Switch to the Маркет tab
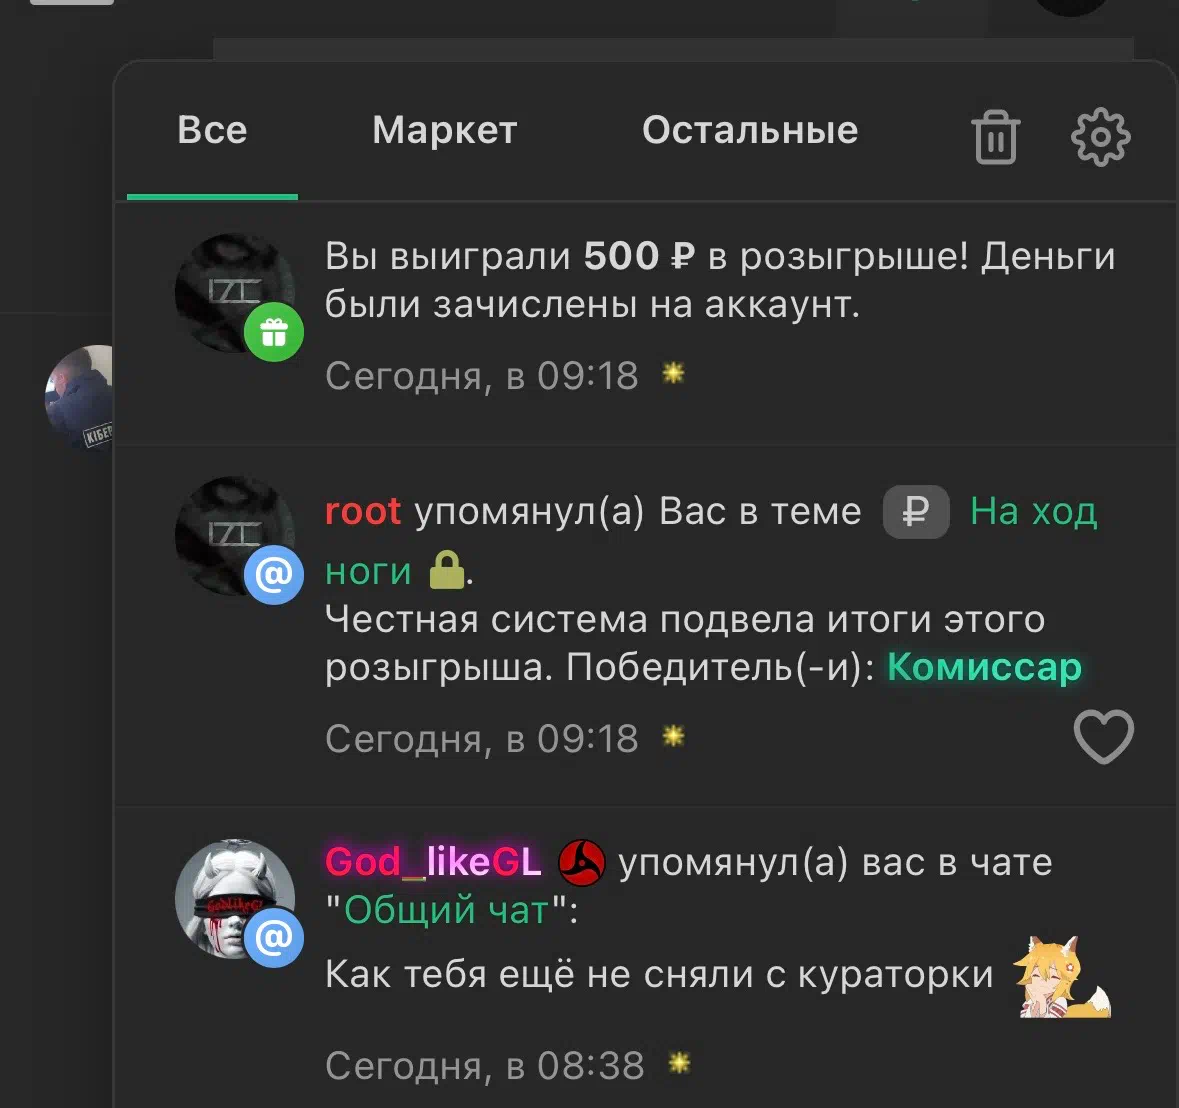1179x1108 pixels. (444, 130)
